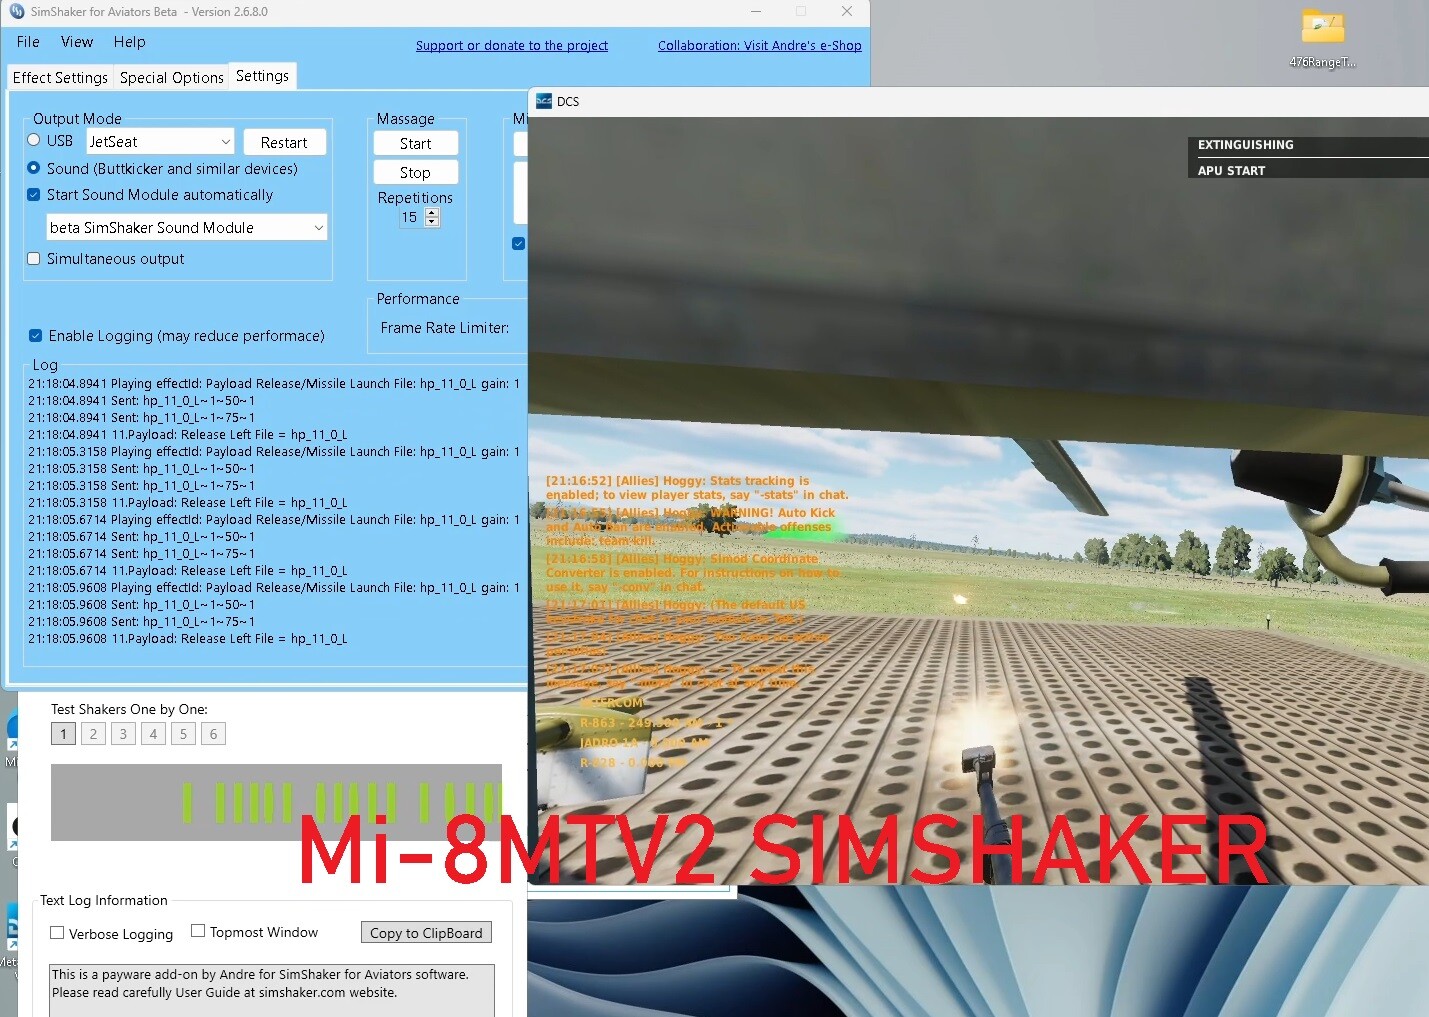Open the beta SimShaker Sound Module dropdown

click(x=187, y=227)
